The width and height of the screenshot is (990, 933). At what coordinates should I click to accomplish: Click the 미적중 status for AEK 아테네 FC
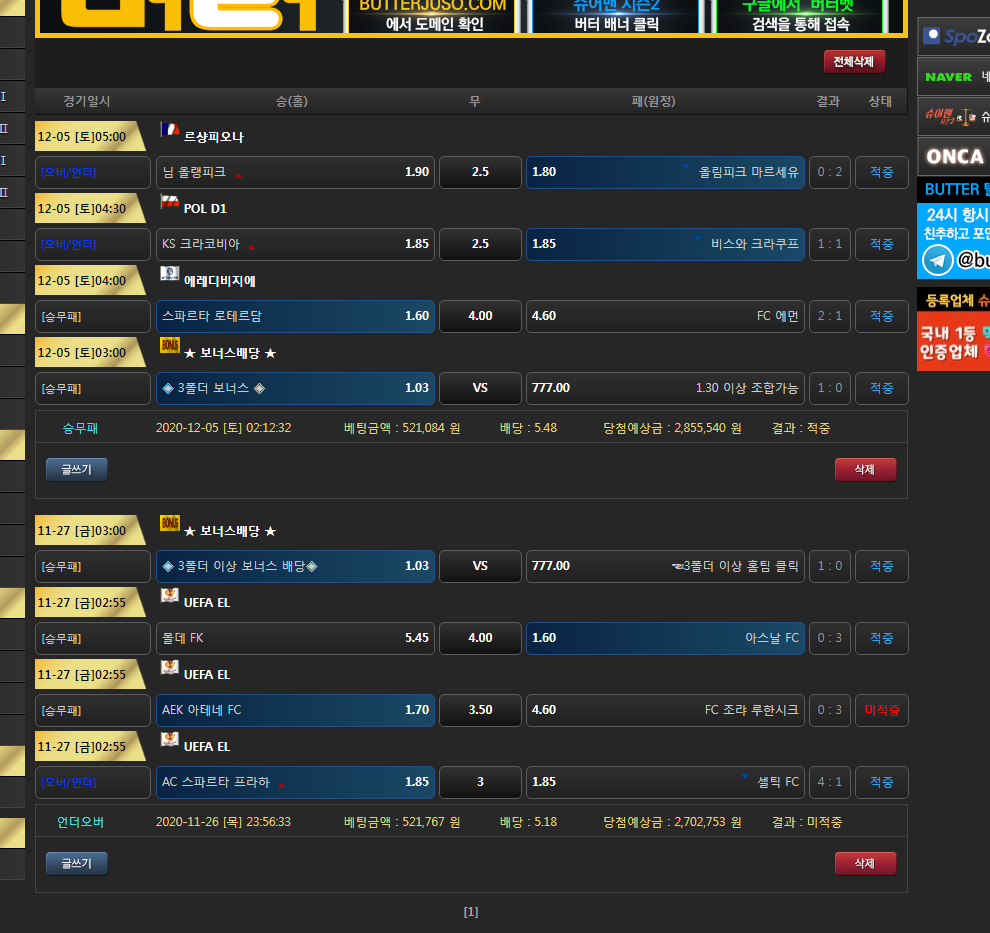click(x=881, y=710)
